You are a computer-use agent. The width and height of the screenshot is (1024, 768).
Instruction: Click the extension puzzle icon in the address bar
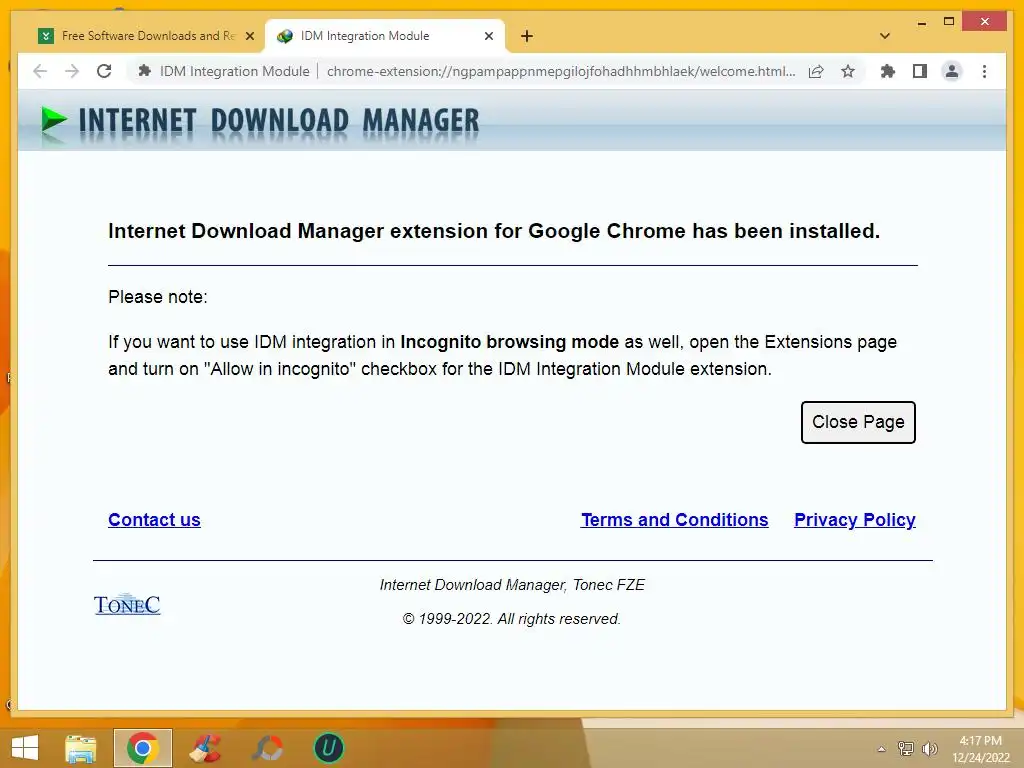[x=144, y=71]
